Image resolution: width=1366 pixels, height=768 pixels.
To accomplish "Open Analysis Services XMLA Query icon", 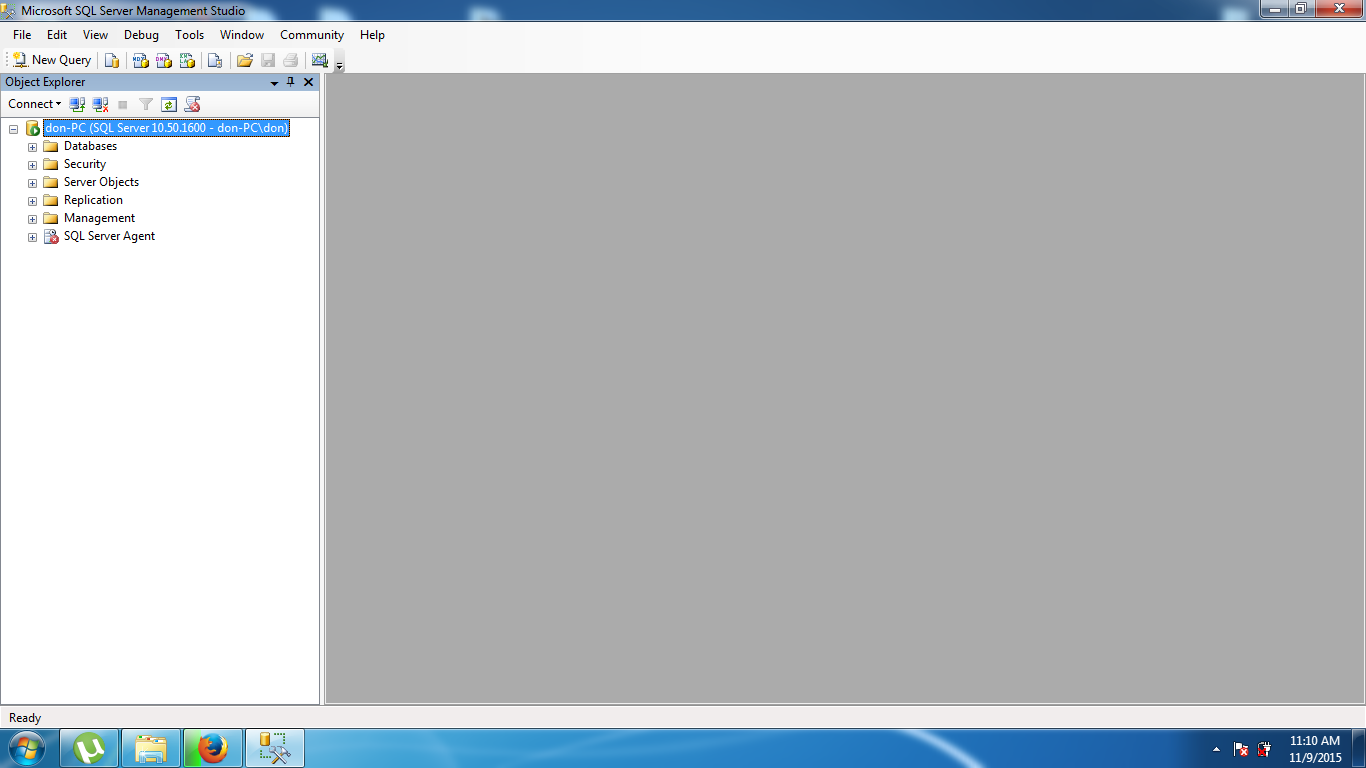I will 187,60.
